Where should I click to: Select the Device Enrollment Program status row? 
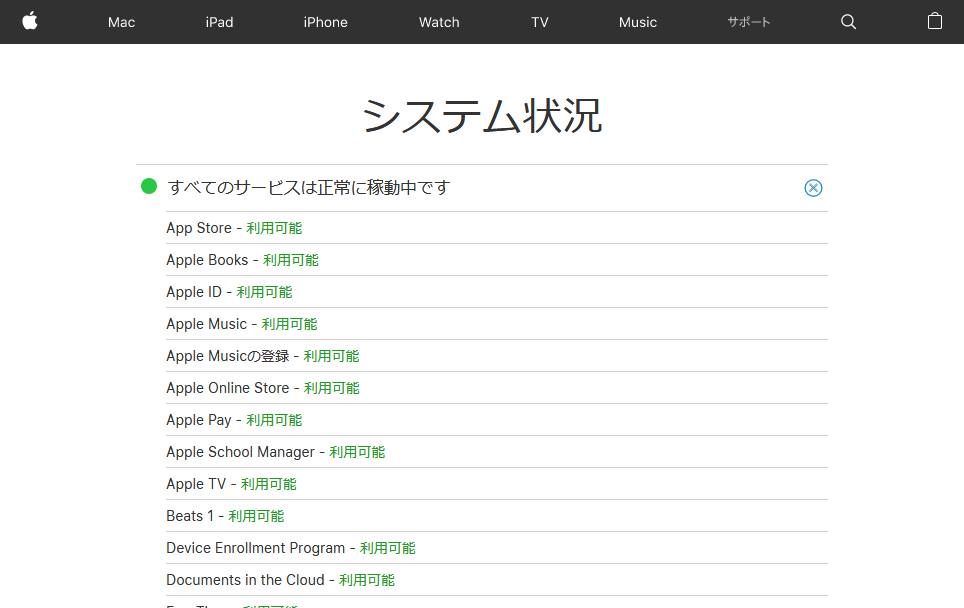(497, 548)
